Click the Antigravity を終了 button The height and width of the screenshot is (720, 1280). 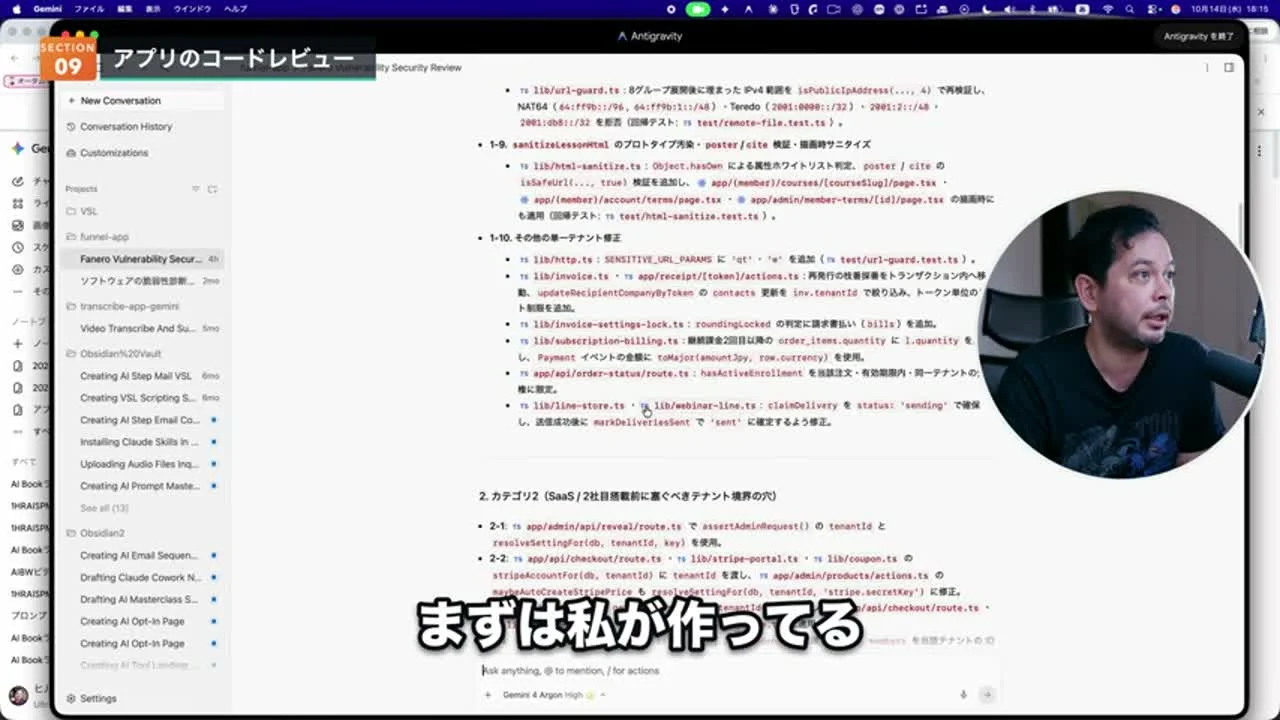1199,36
